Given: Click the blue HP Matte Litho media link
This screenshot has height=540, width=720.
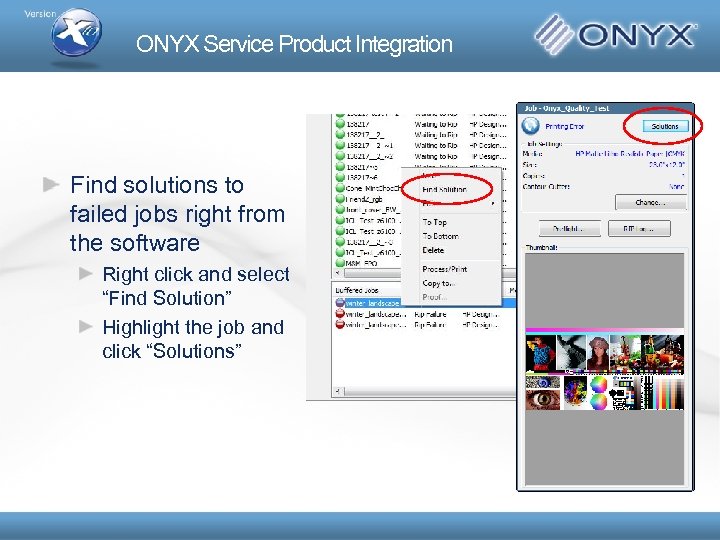Looking at the screenshot, I should click(x=630, y=153).
